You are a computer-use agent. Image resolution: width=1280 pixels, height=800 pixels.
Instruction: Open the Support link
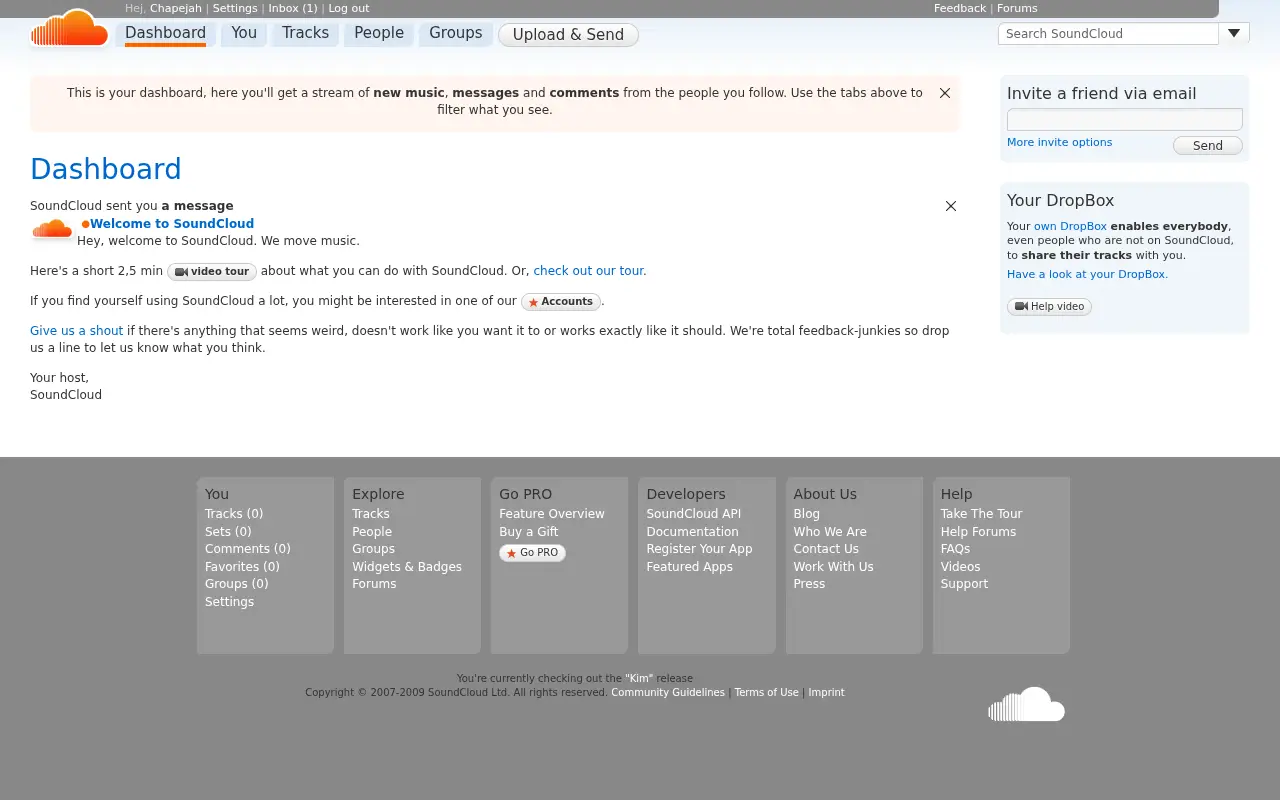pyautogui.click(x=964, y=584)
